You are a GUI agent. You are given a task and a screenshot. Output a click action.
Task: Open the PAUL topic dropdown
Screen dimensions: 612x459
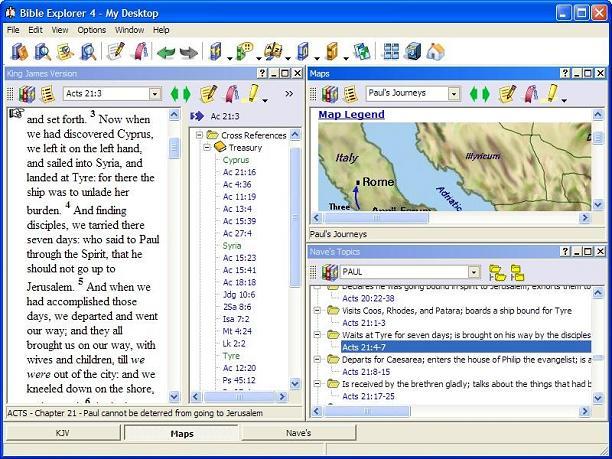473,272
